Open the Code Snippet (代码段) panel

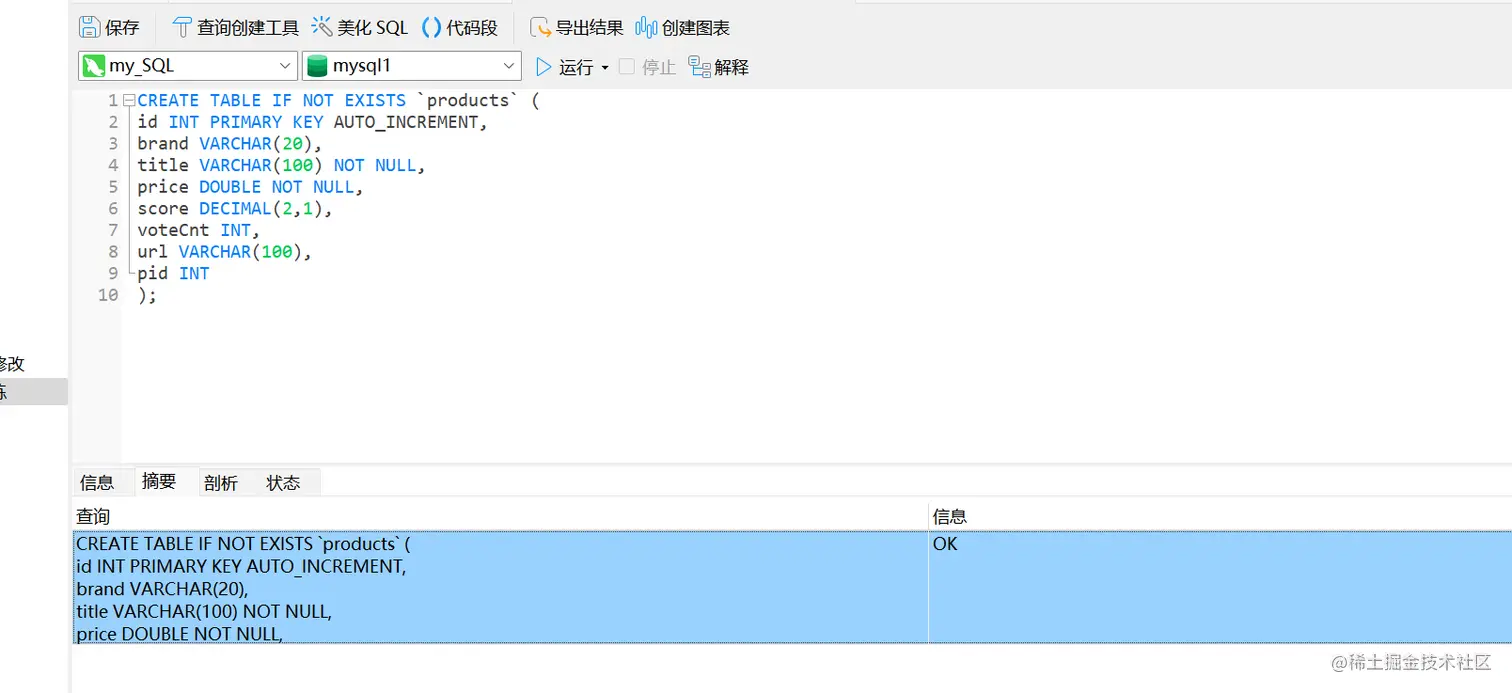[x=459, y=28]
